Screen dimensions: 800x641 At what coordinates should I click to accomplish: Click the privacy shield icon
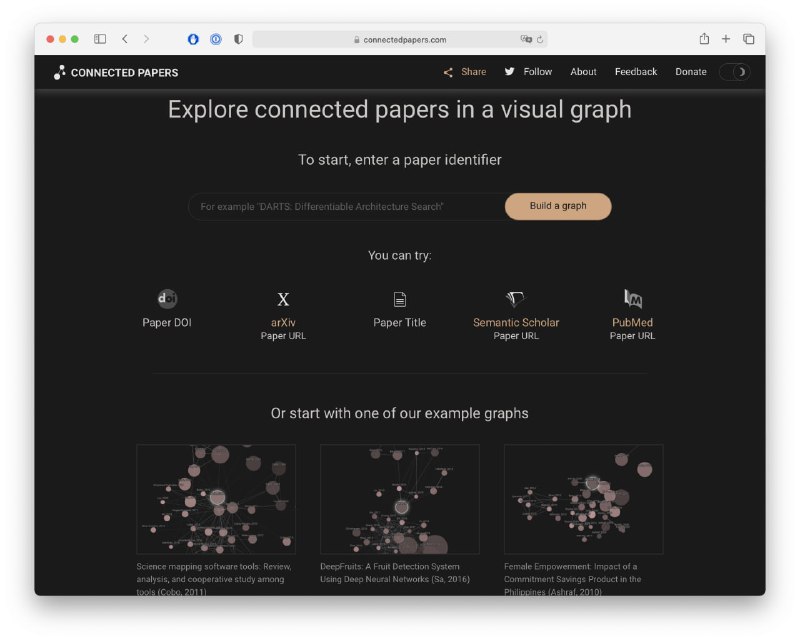(238, 39)
